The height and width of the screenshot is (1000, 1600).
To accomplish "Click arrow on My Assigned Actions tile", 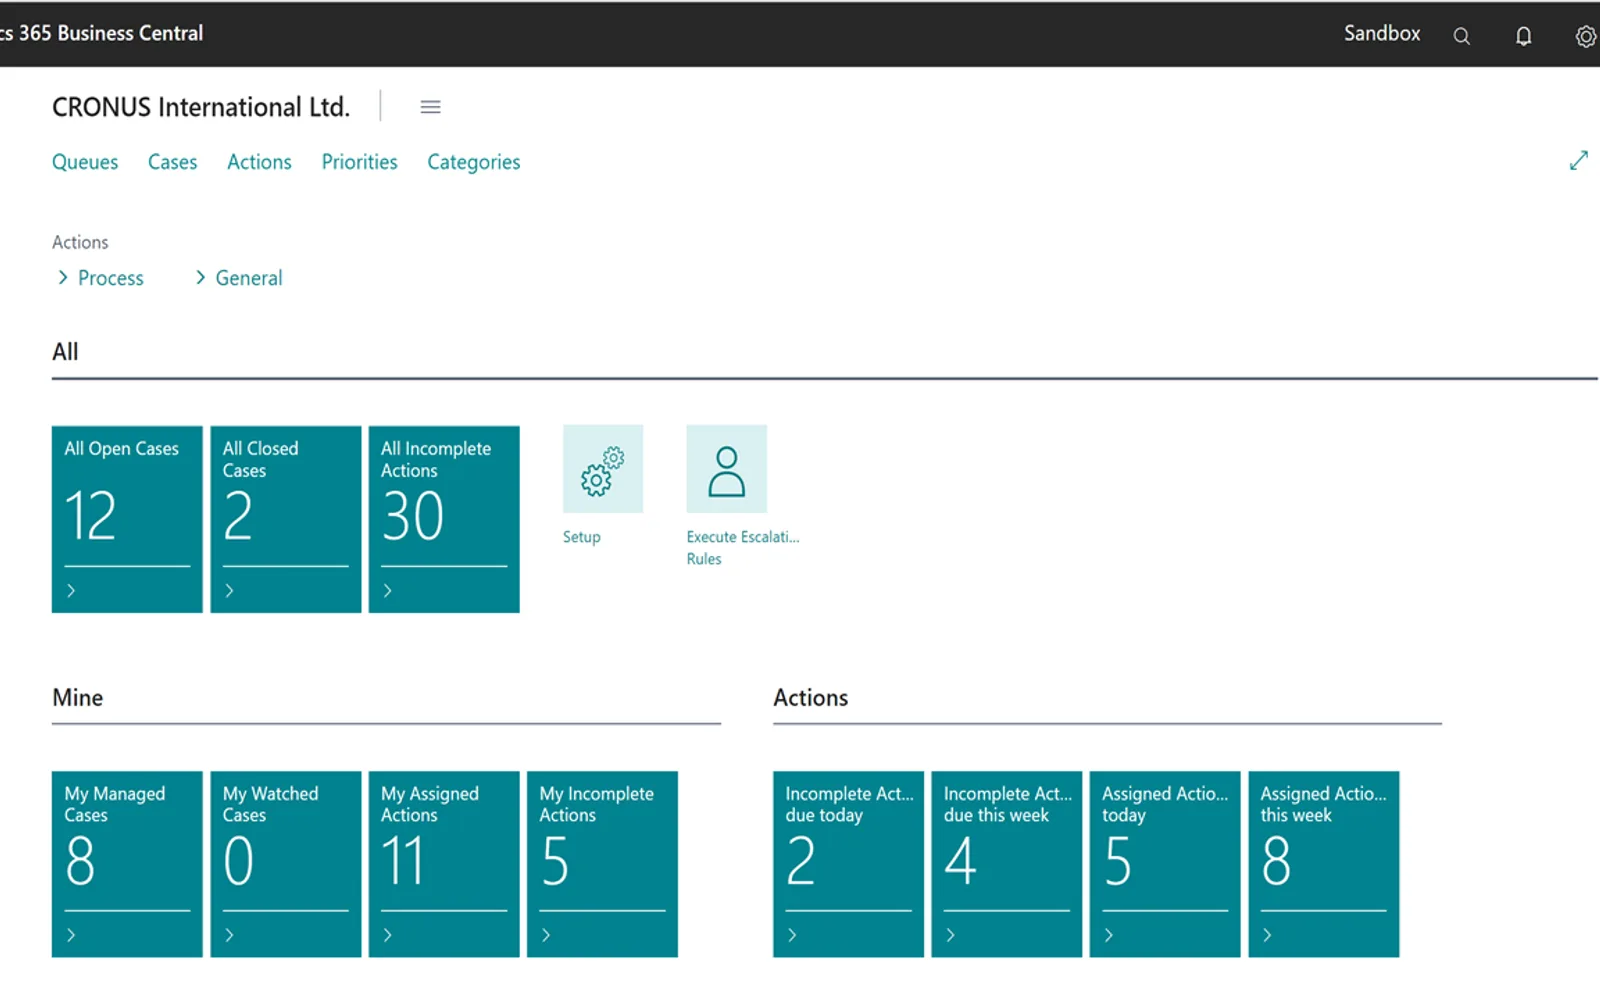I will 387,935.
